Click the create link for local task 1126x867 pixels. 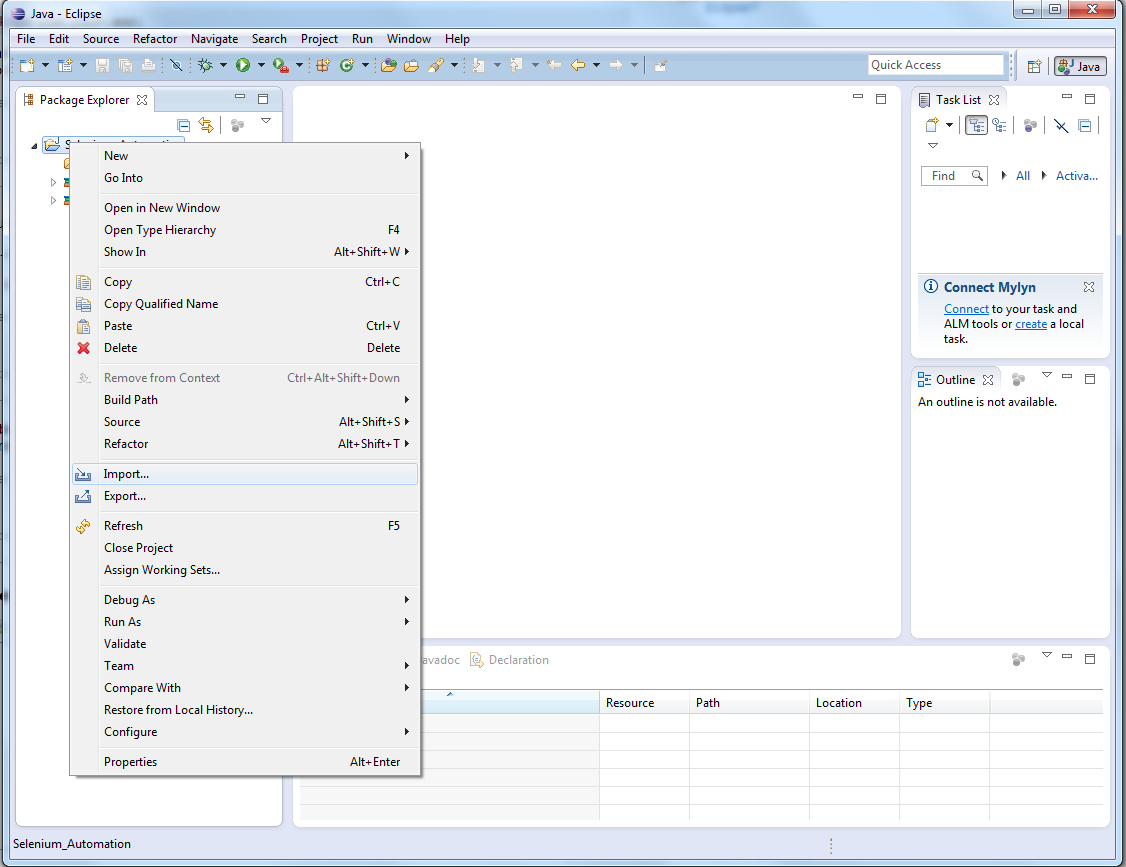pos(1030,324)
